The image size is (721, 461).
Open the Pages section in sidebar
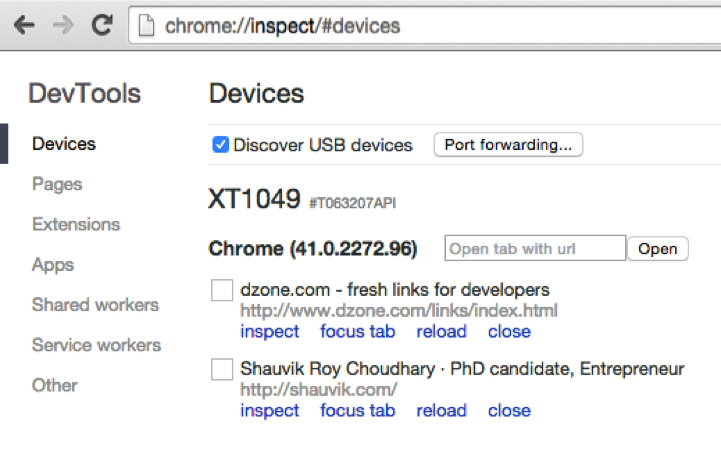click(57, 184)
